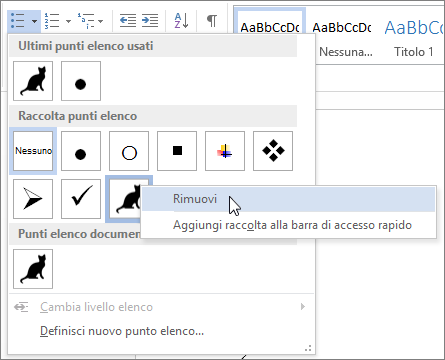Screen dimensions: 445x360
Task: Click the A-Z sort icon
Action: click(181, 21)
